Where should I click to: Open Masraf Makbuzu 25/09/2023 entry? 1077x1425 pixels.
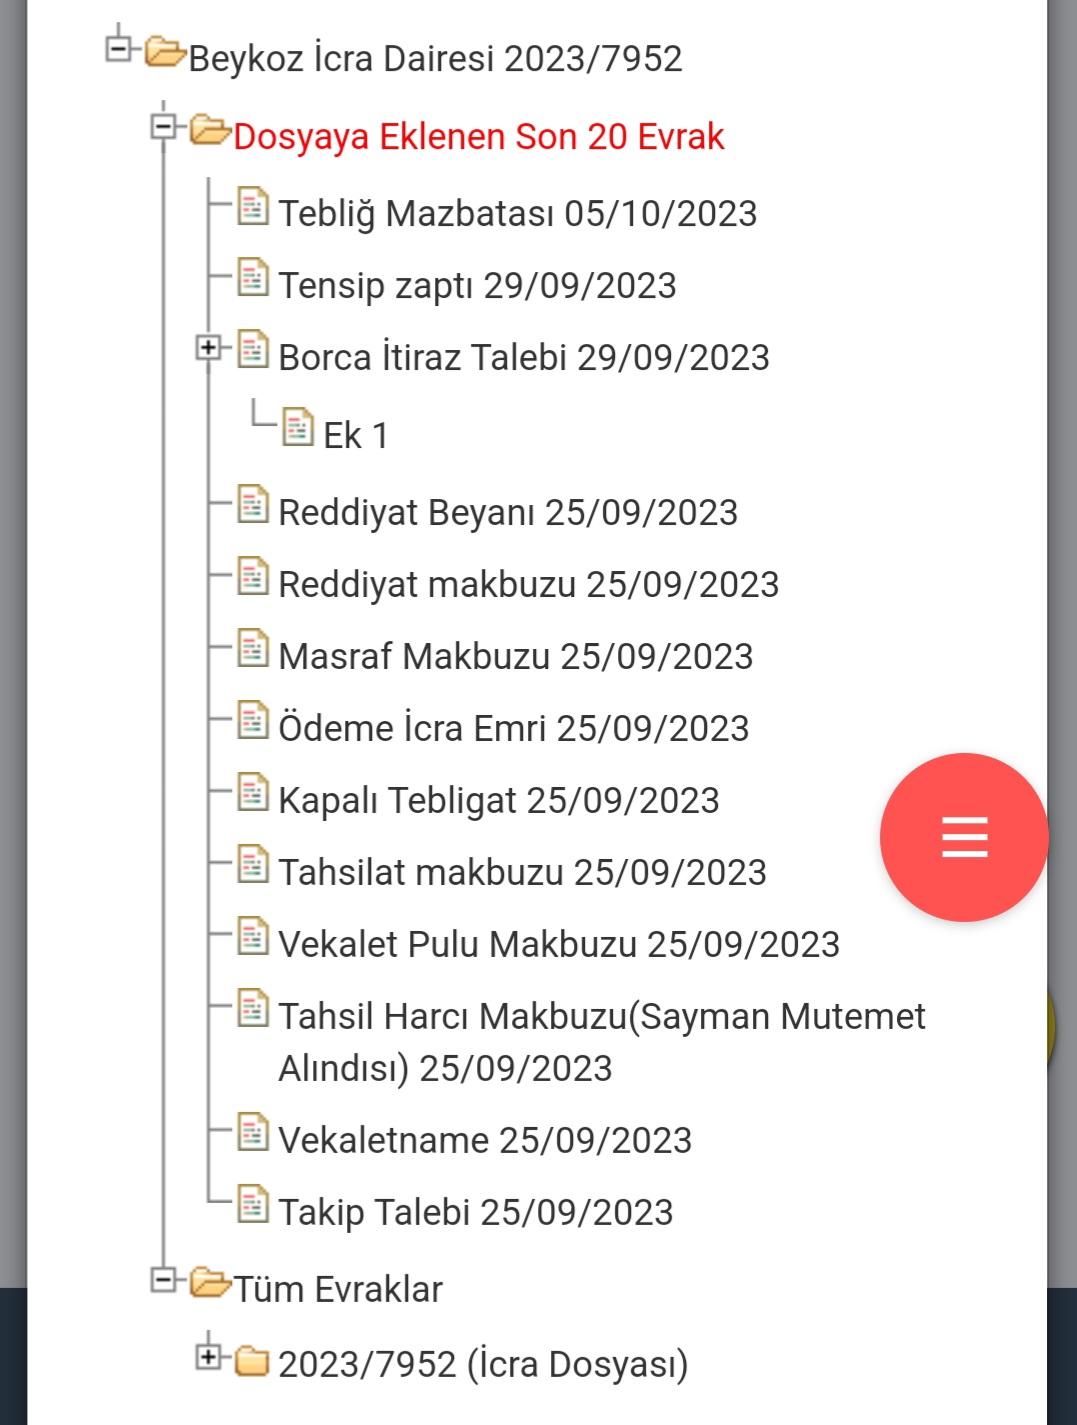[516, 657]
